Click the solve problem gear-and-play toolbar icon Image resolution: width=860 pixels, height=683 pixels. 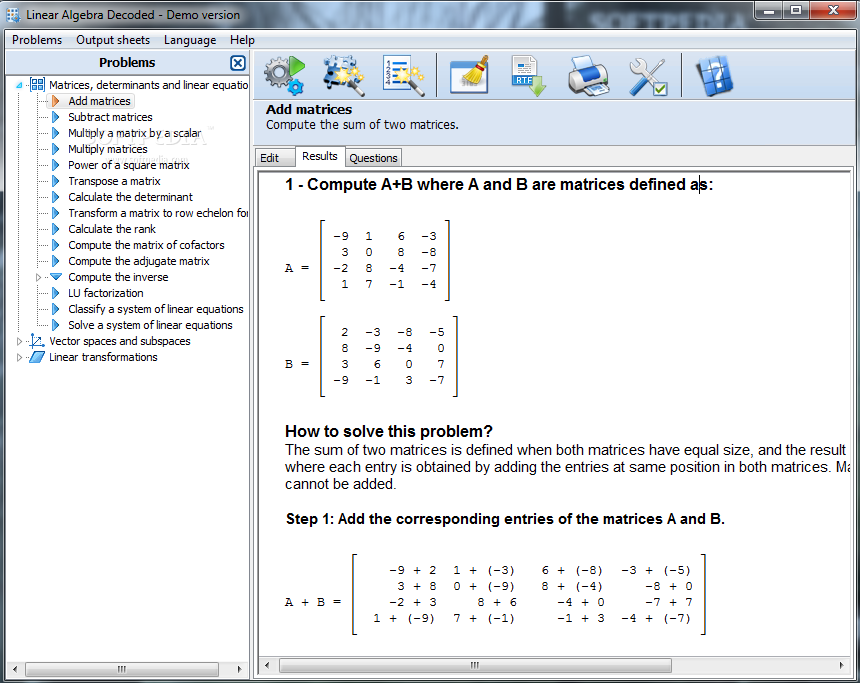pos(284,75)
